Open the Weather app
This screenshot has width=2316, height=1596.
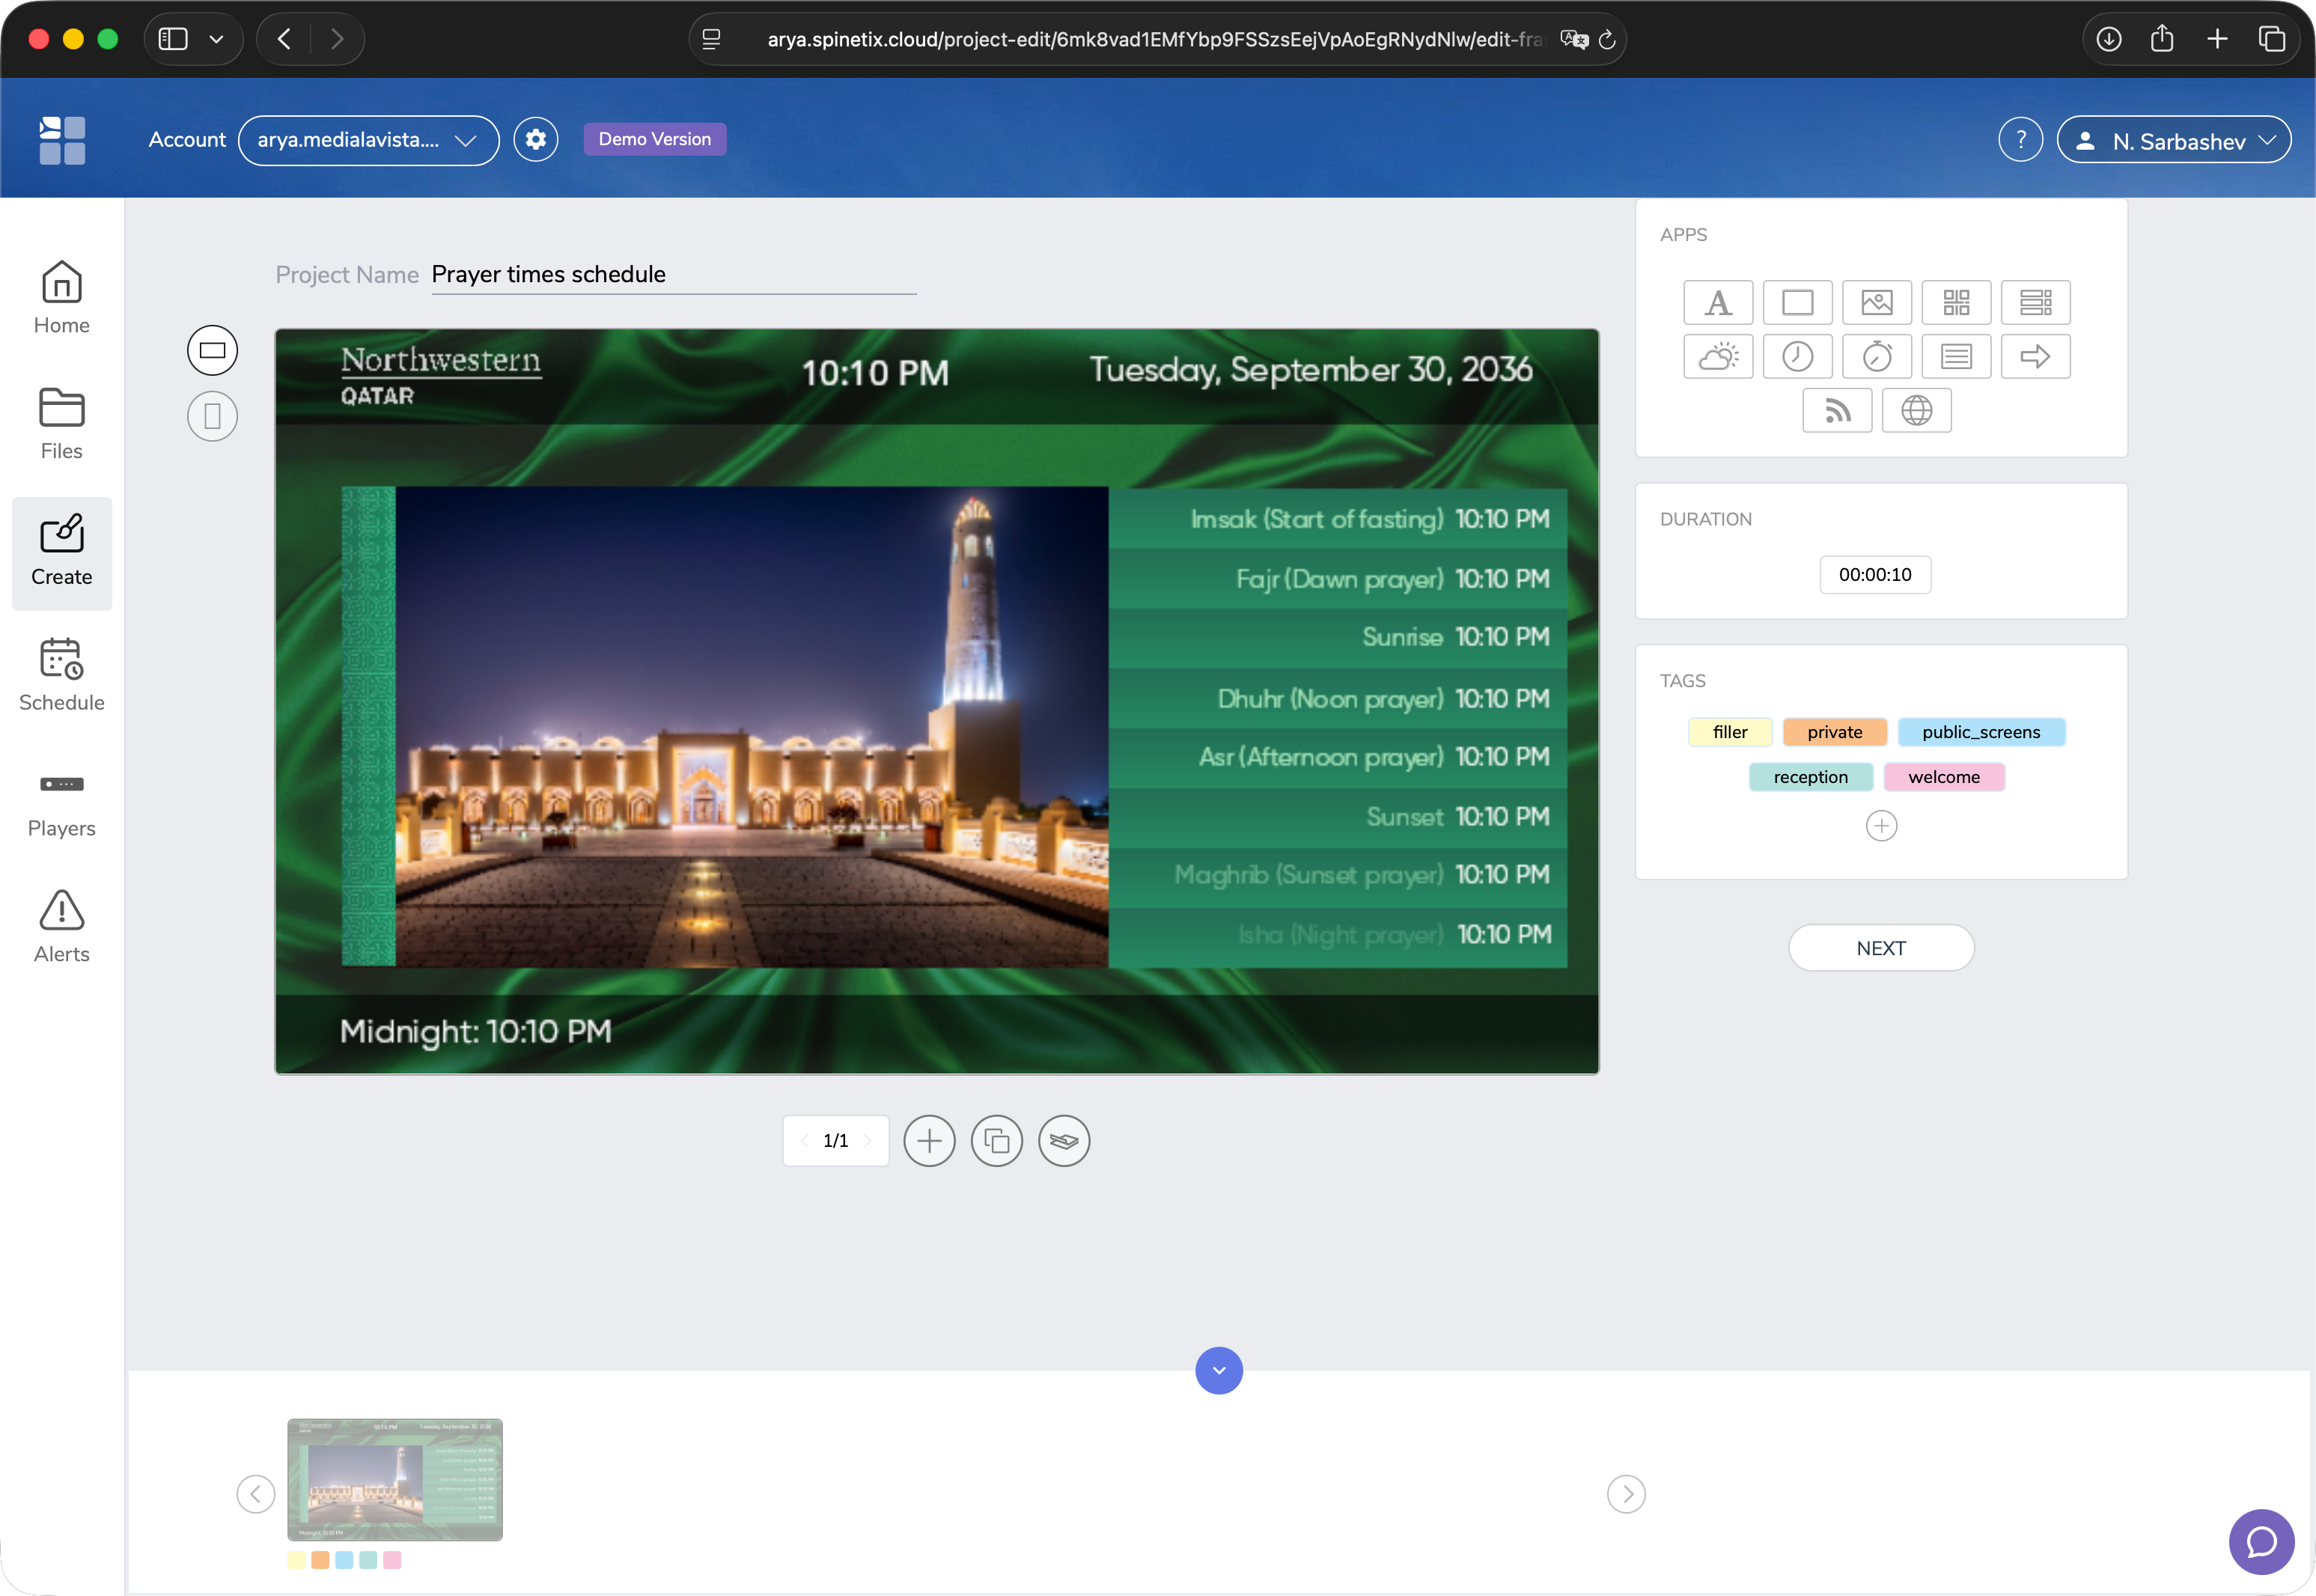click(1718, 356)
